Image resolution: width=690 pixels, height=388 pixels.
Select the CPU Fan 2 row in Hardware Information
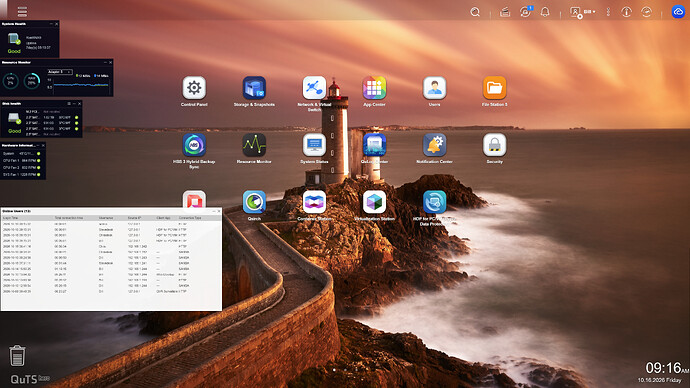22,168
